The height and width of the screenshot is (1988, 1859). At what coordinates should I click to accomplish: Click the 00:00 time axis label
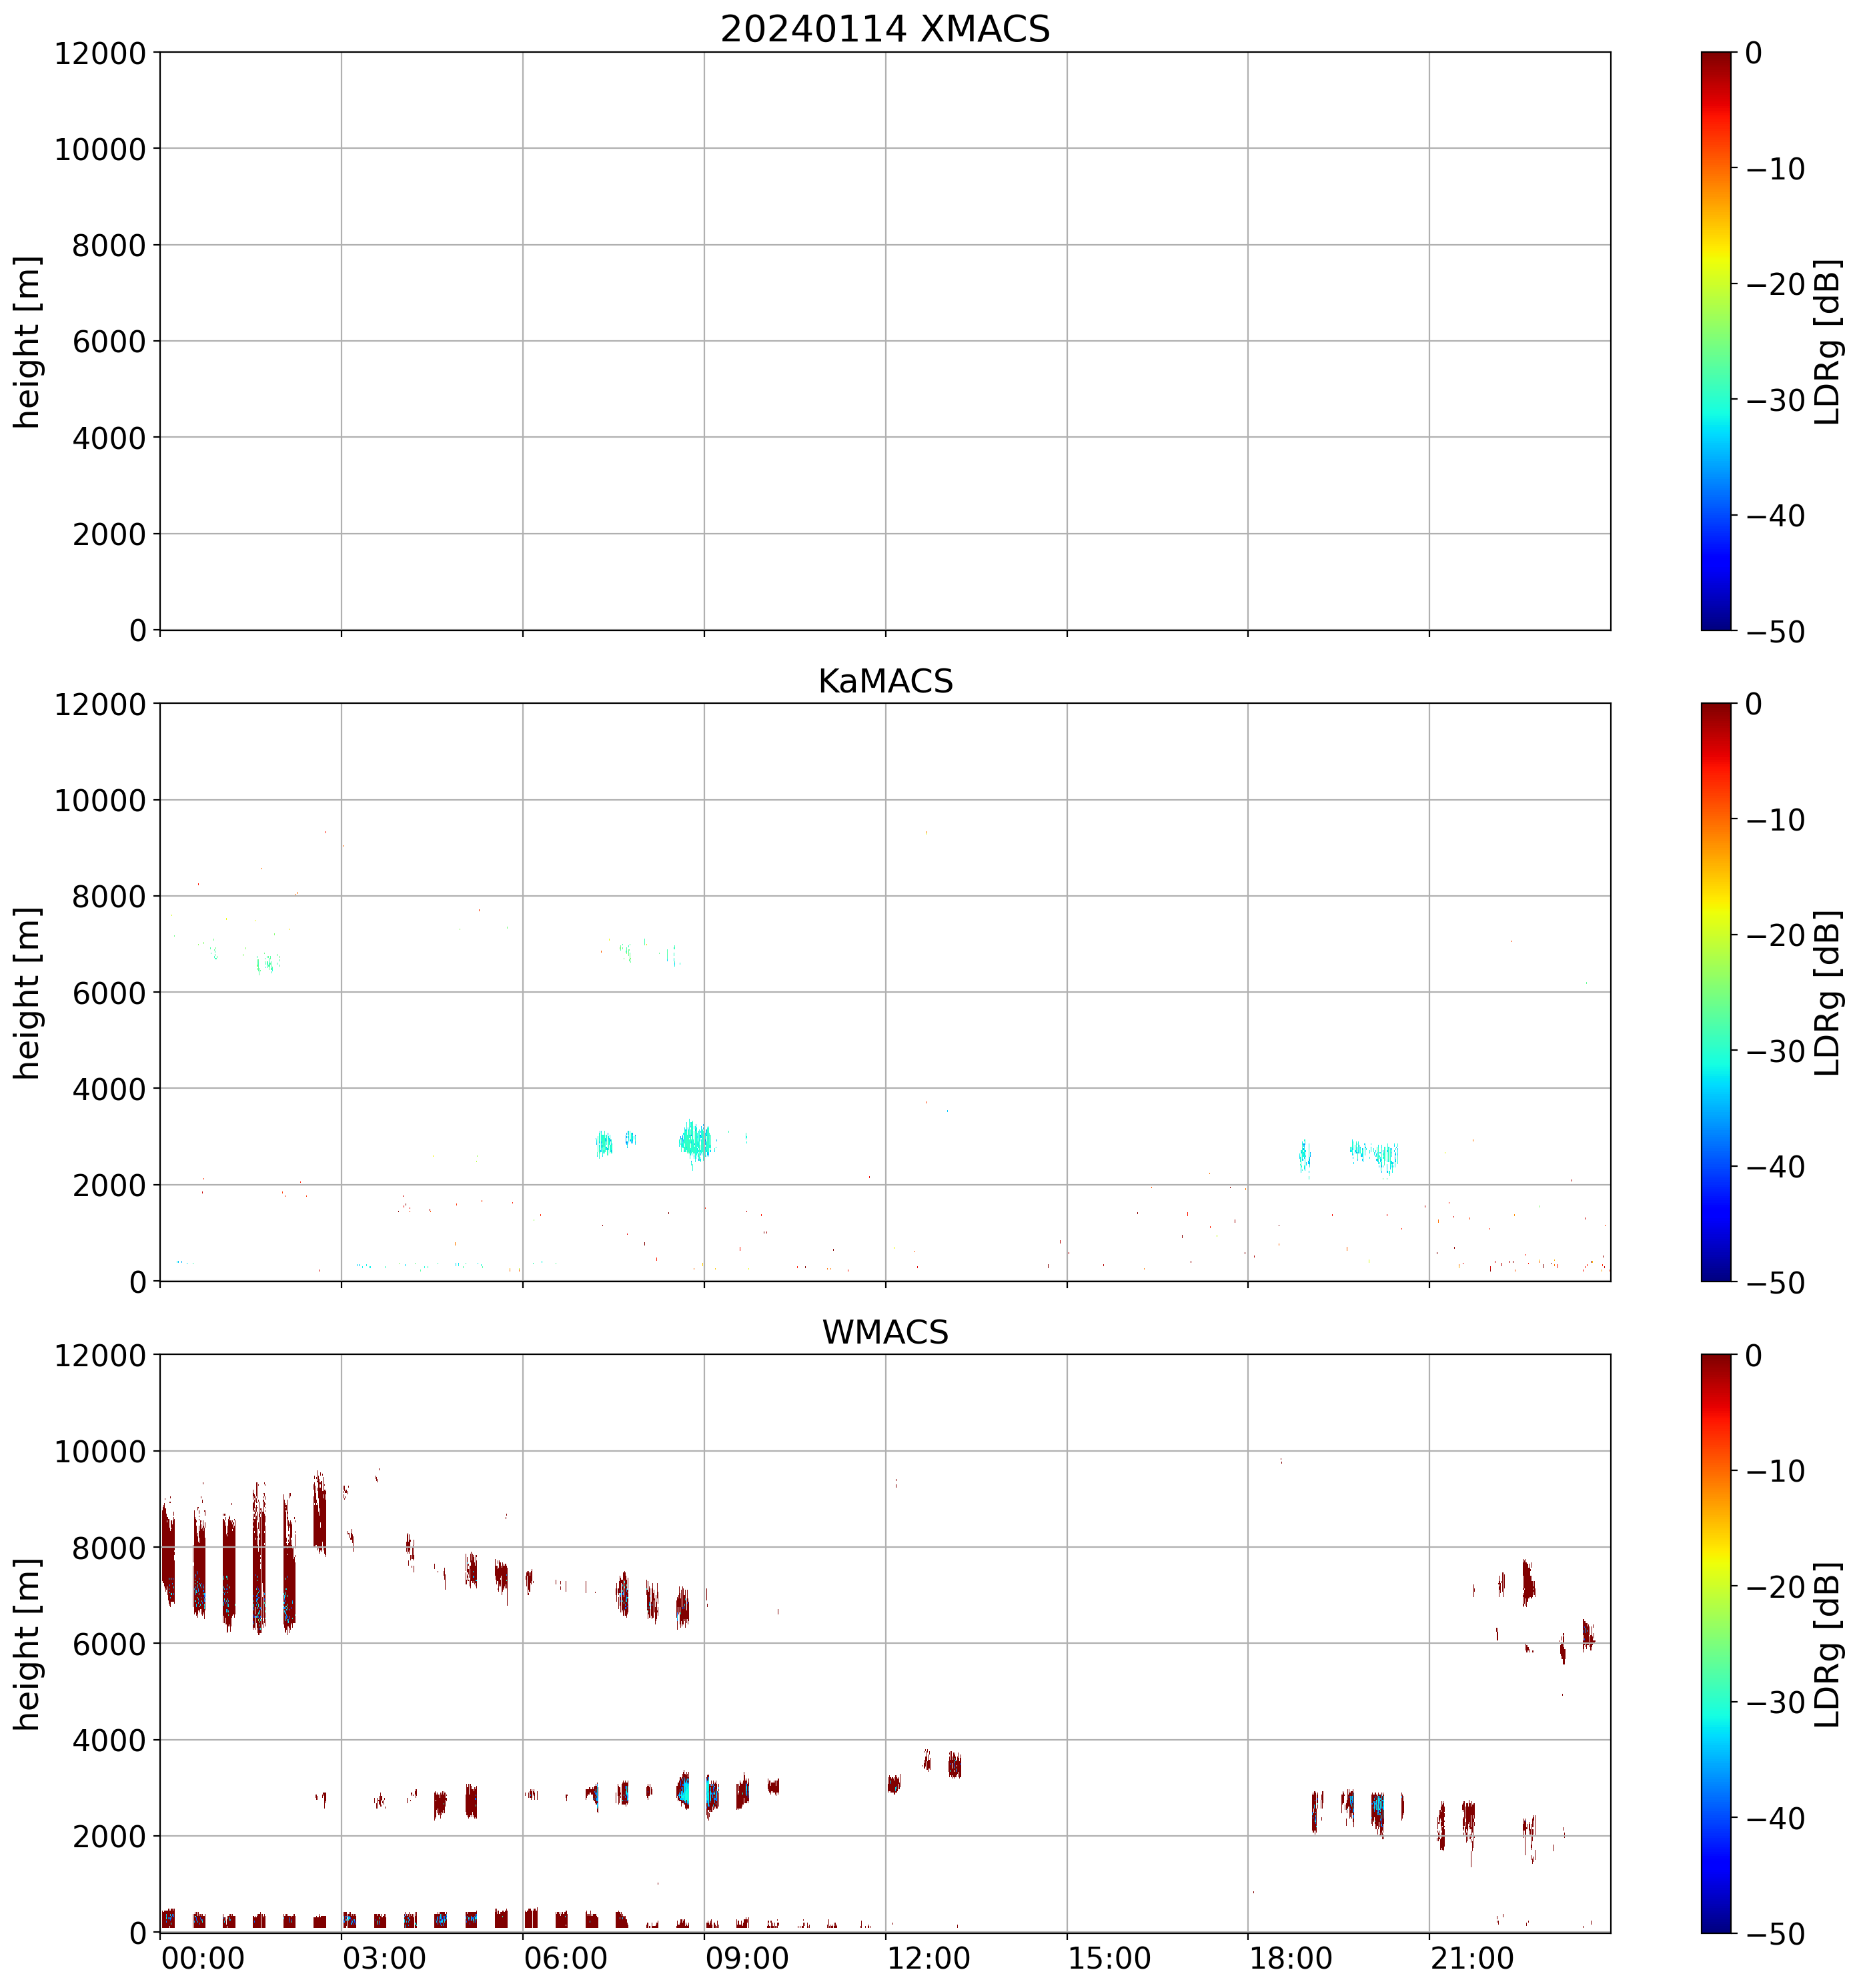tap(203, 1958)
